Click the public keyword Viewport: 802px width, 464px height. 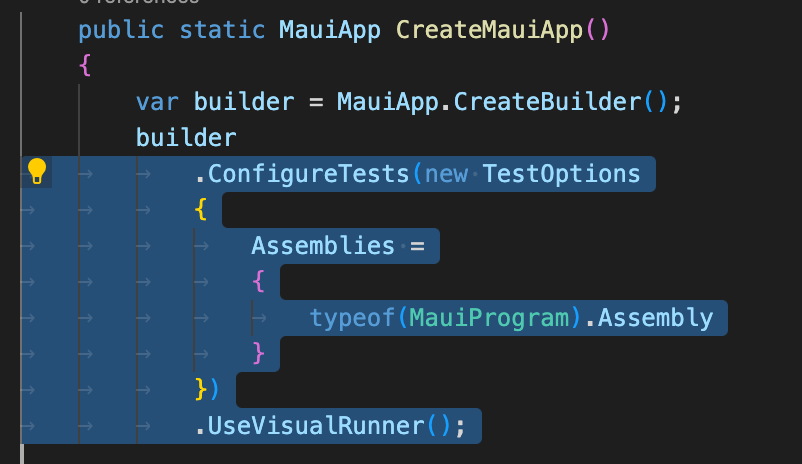(x=121, y=30)
